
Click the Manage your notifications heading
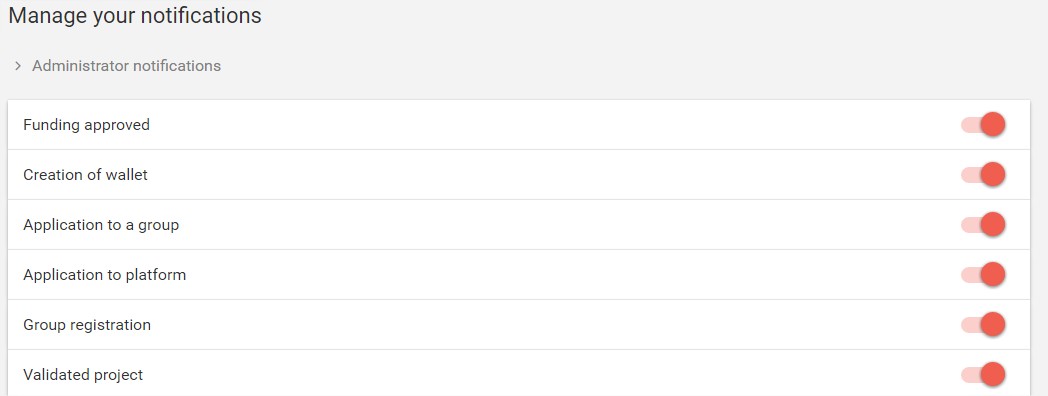(134, 16)
